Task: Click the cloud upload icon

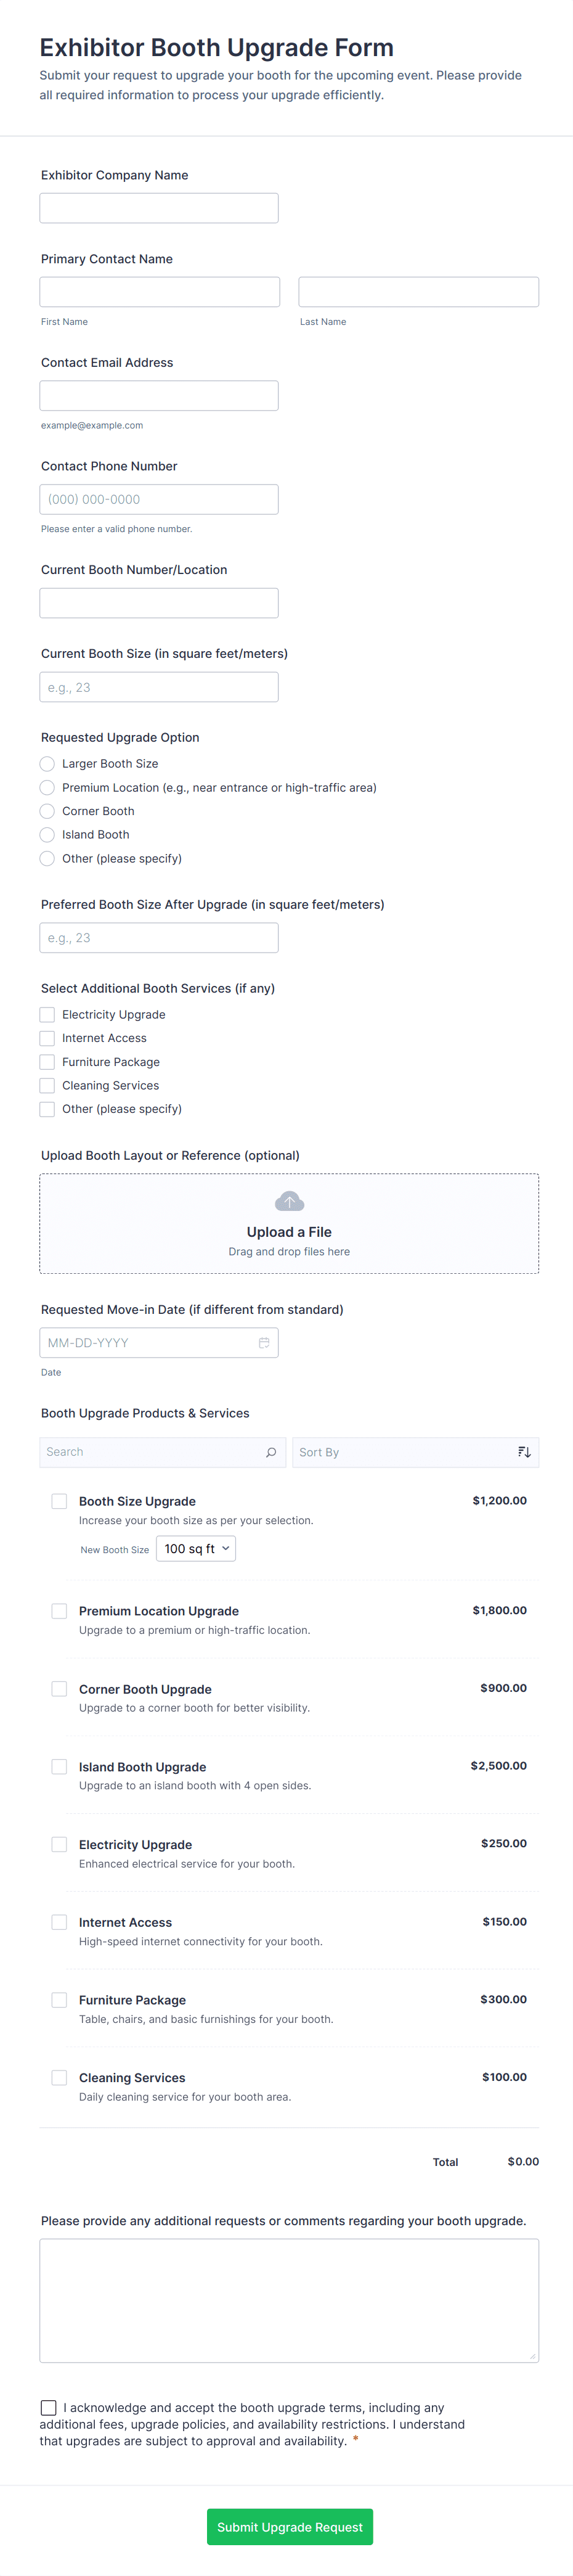Action: tap(289, 1200)
